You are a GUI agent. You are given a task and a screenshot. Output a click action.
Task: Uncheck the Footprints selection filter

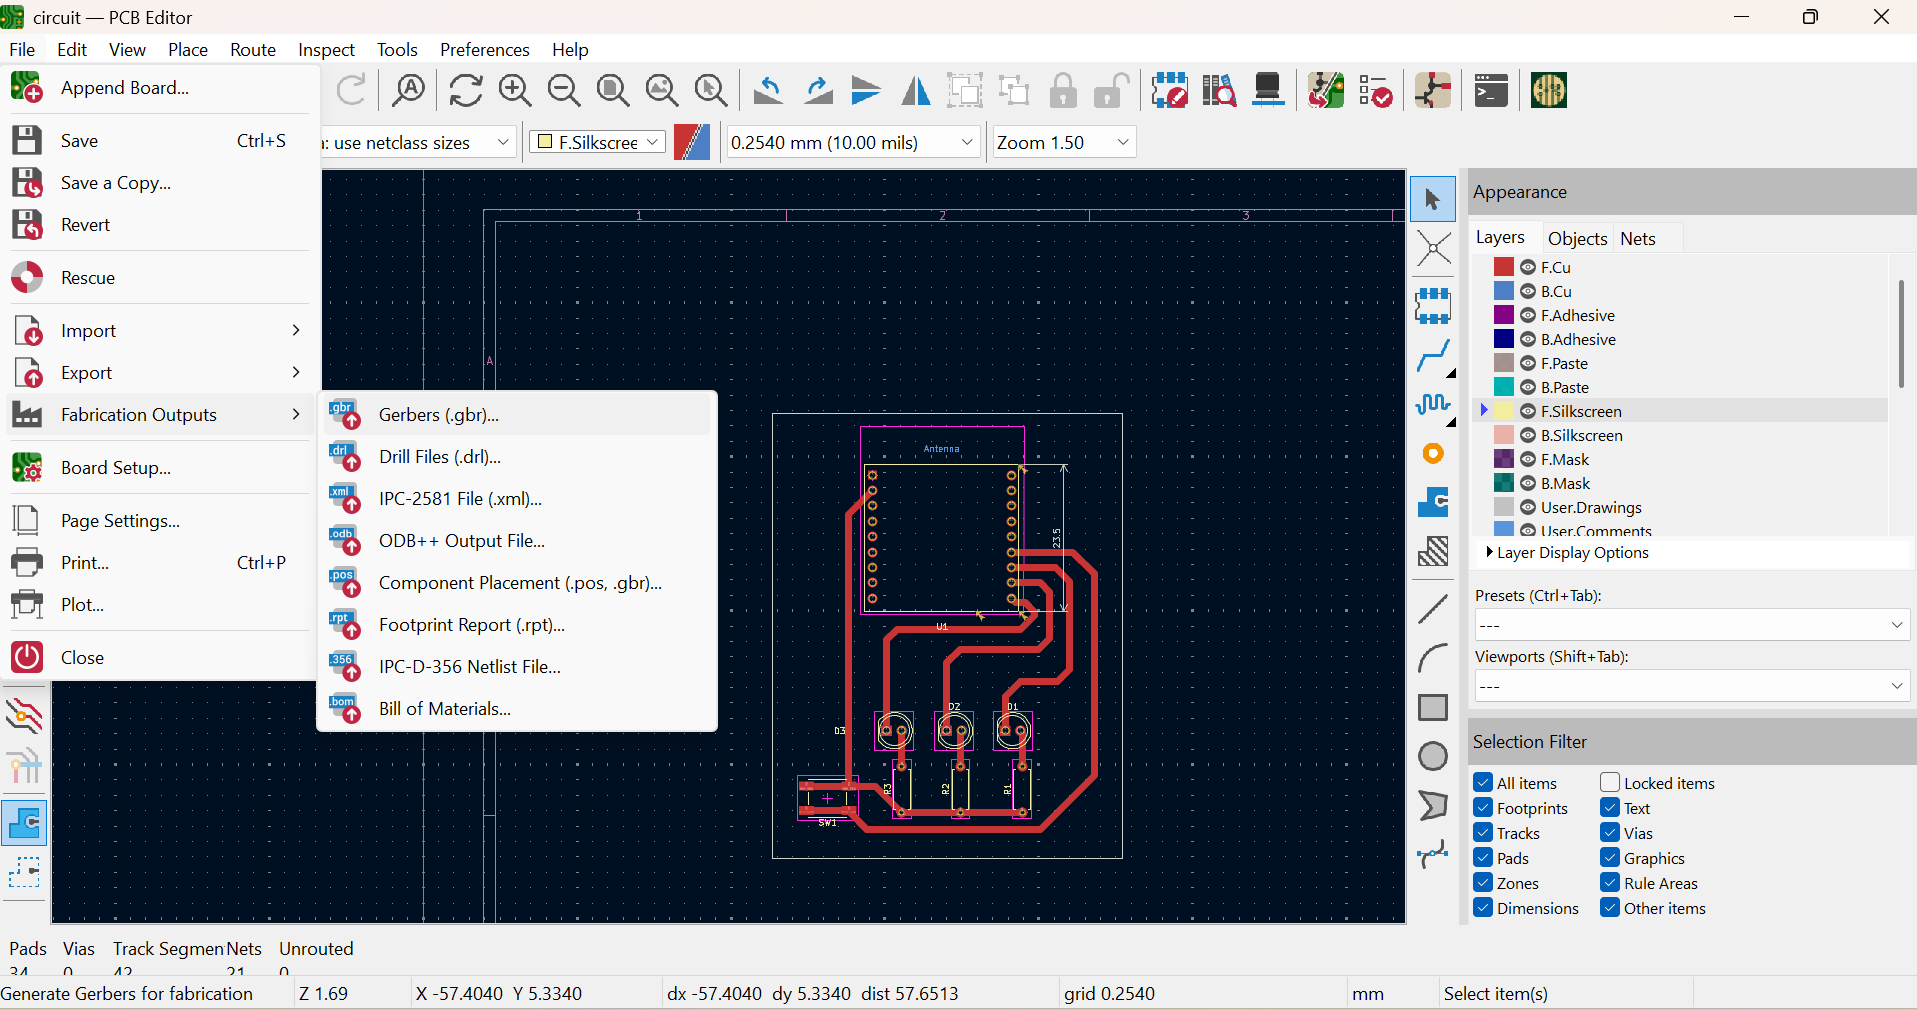point(1483,808)
